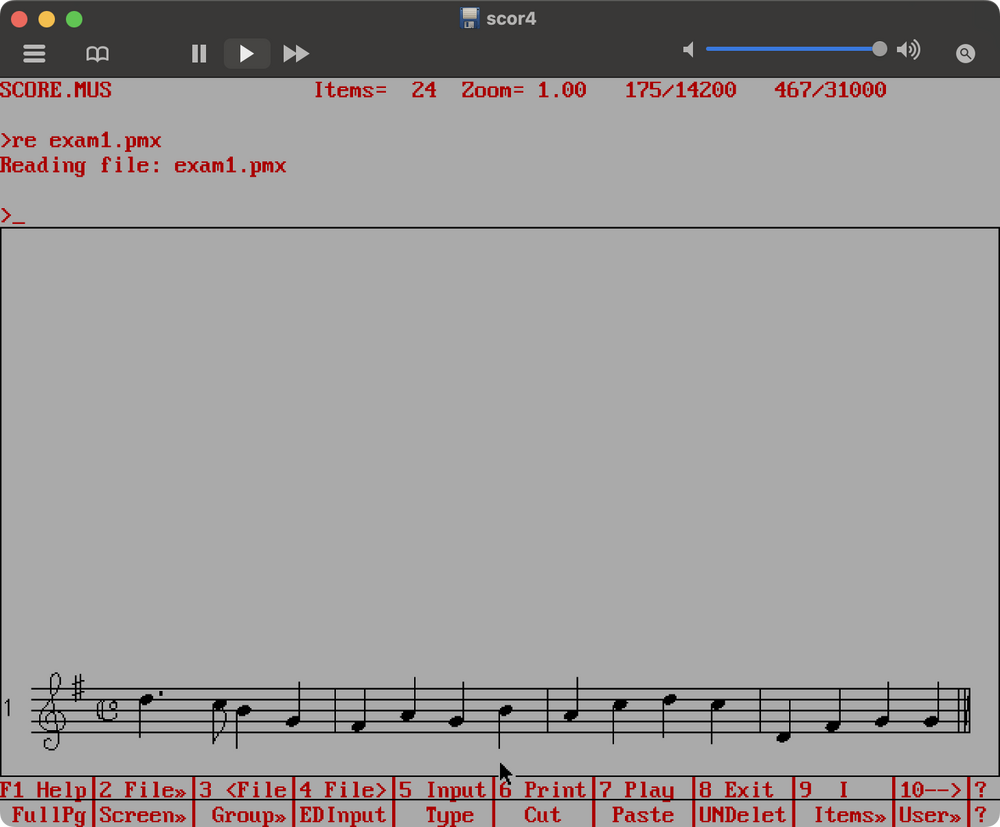Select the 7 Play function
The image size is (1000, 827).
[643, 790]
